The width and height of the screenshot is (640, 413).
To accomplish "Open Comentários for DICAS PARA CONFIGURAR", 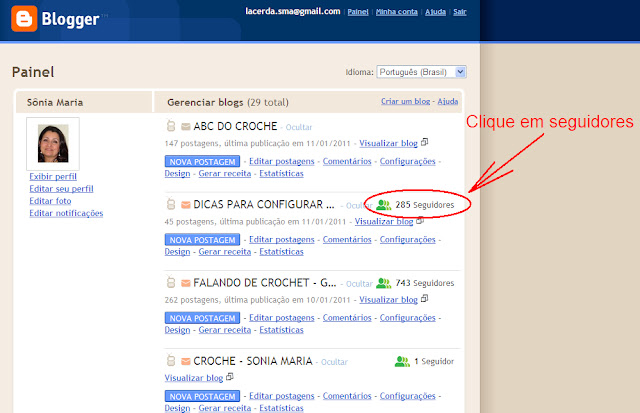I will click(x=347, y=240).
